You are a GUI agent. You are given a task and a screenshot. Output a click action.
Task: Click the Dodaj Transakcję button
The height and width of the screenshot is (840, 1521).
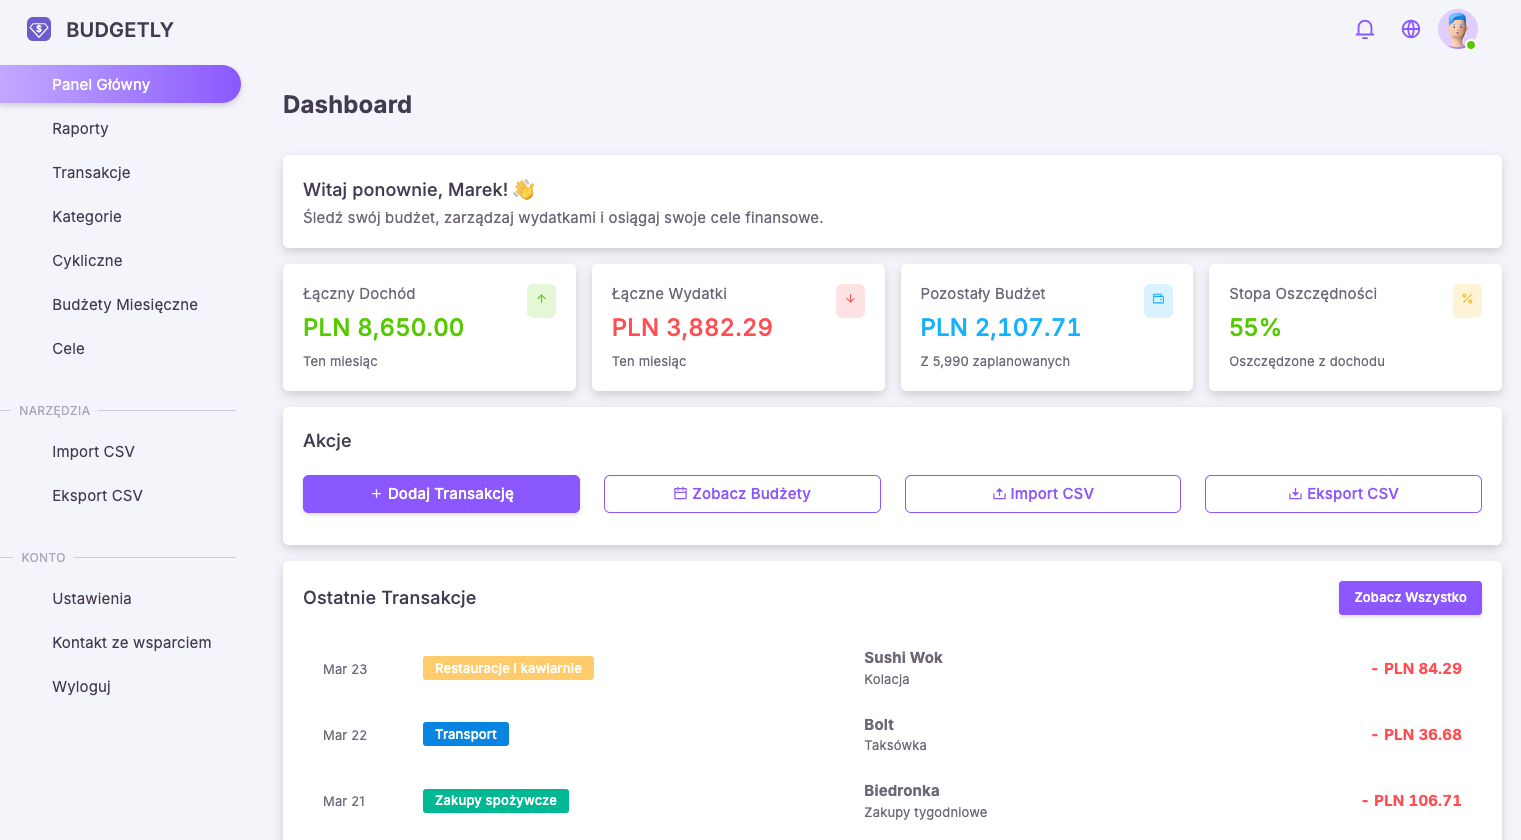tap(441, 494)
